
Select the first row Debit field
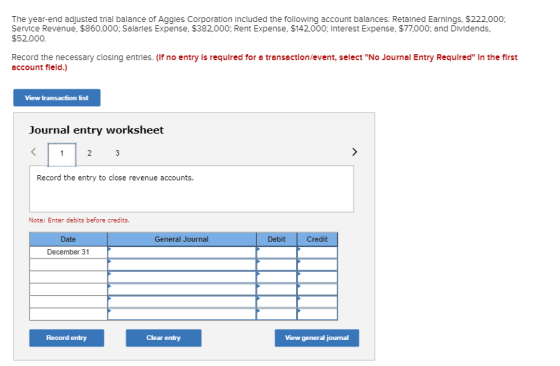click(276, 252)
